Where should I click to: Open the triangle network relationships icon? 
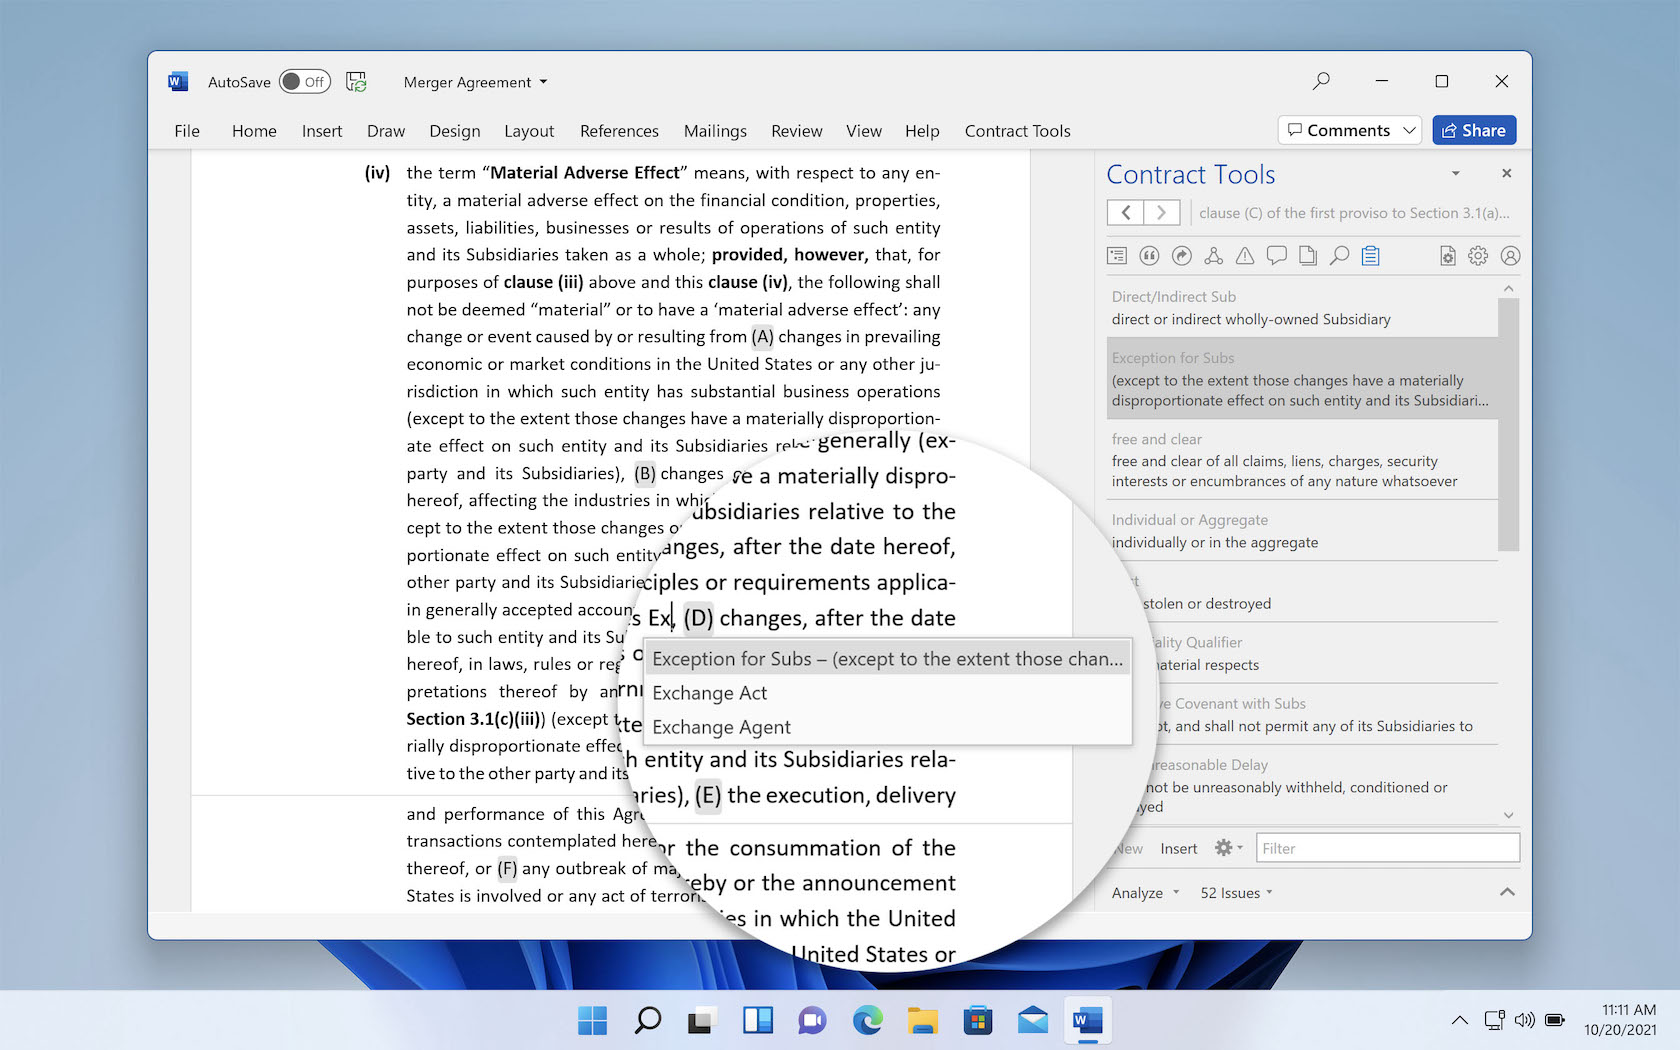point(1213,256)
